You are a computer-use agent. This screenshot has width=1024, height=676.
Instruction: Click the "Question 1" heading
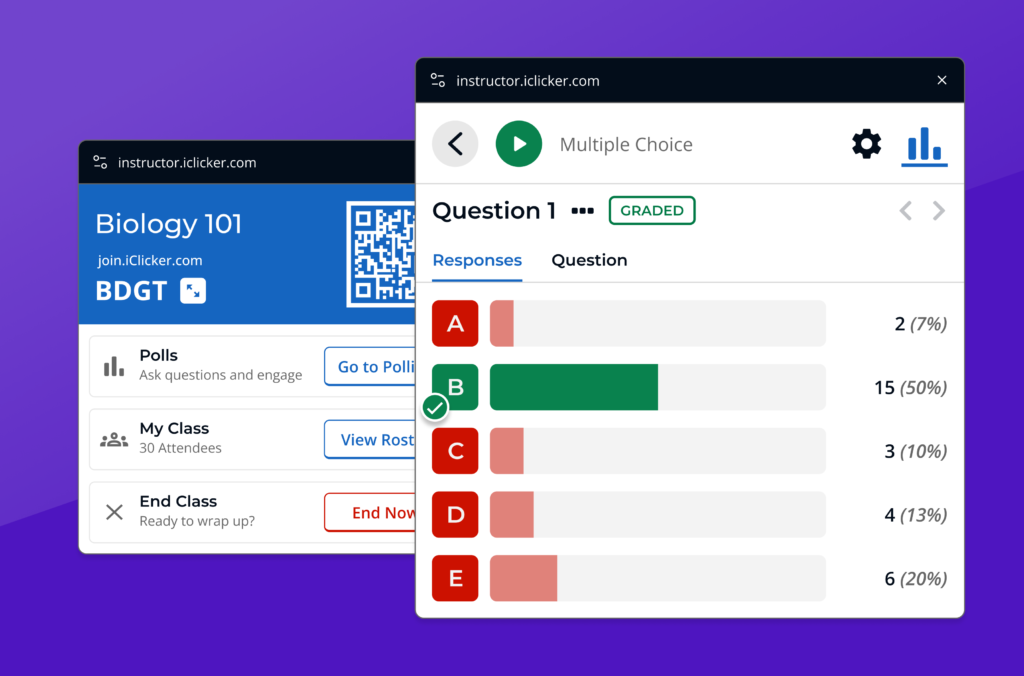coord(494,211)
